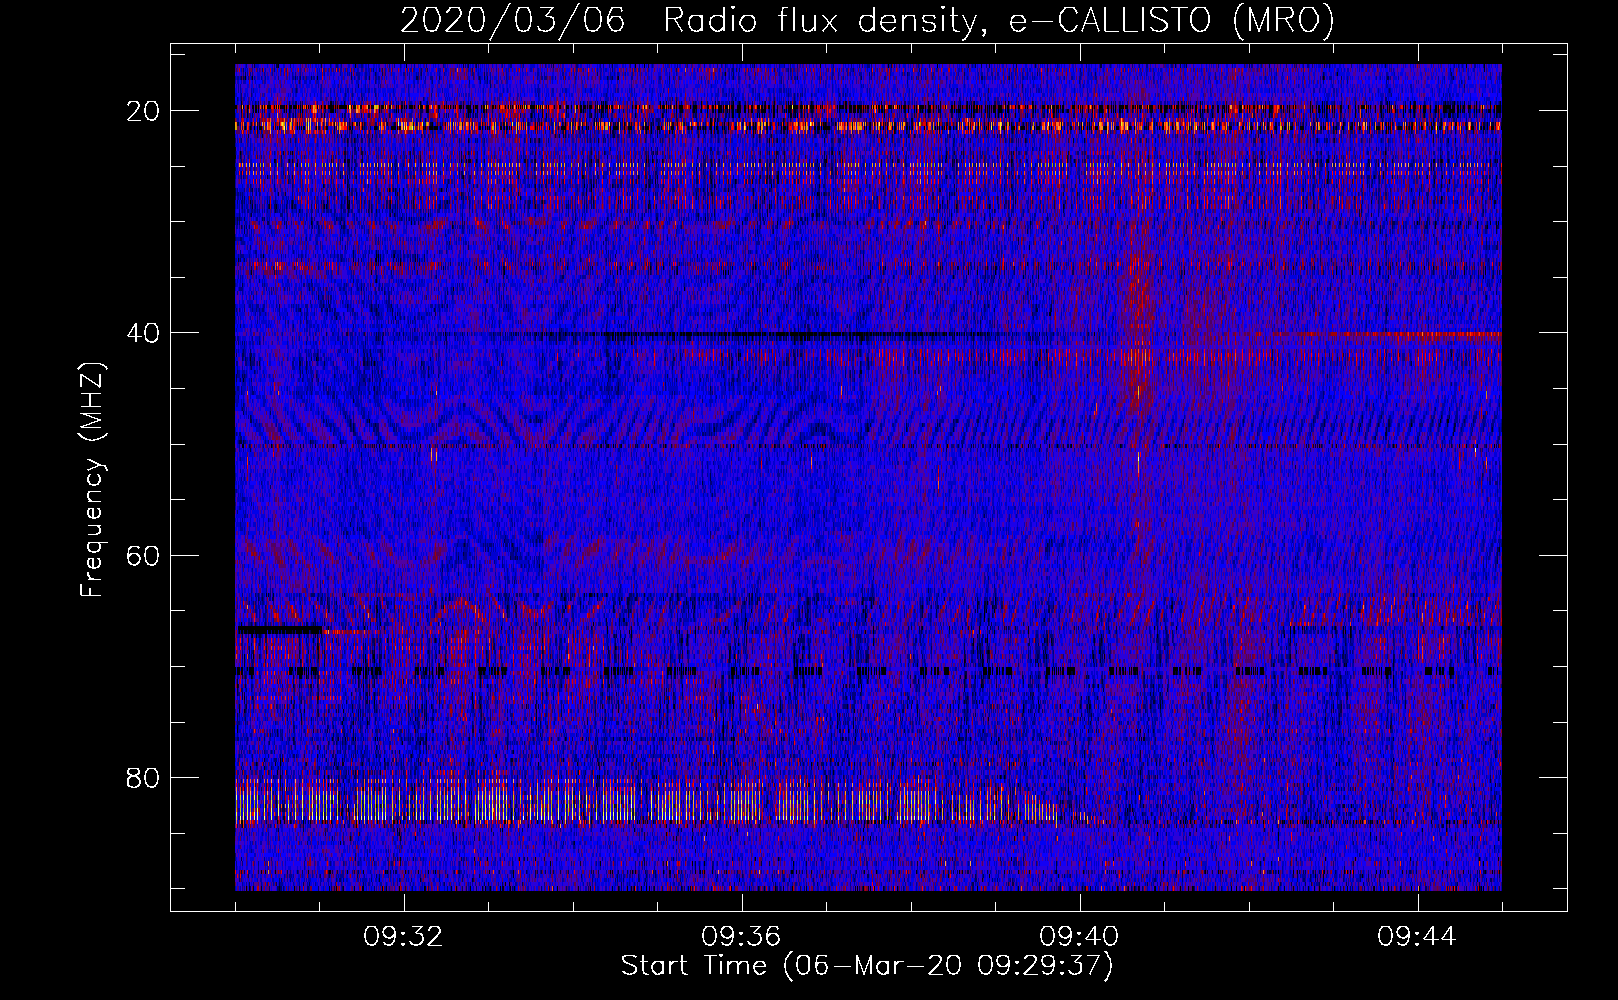Click the 09:40 time tick label

click(x=1079, y=937)
